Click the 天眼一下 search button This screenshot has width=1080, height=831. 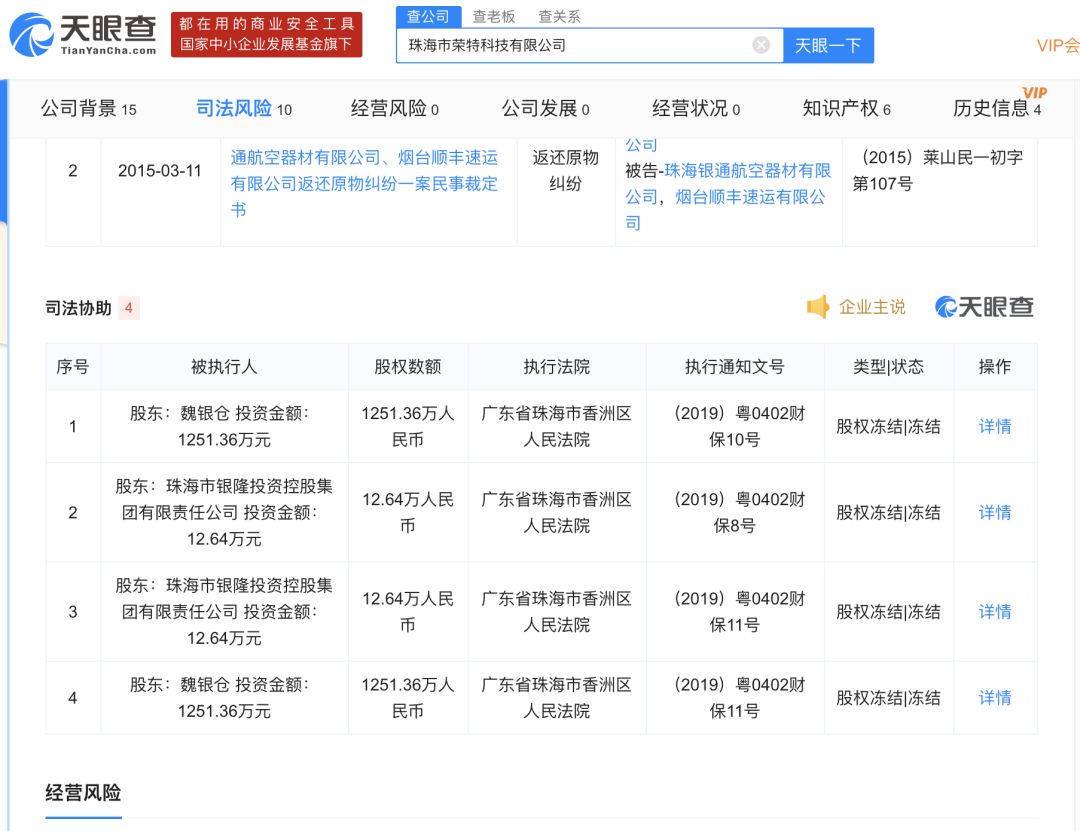point(828,44)
